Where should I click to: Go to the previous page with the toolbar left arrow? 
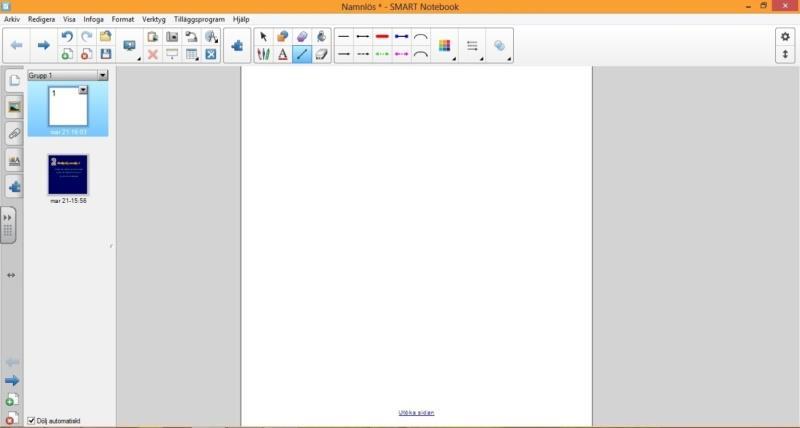point(16,45)
